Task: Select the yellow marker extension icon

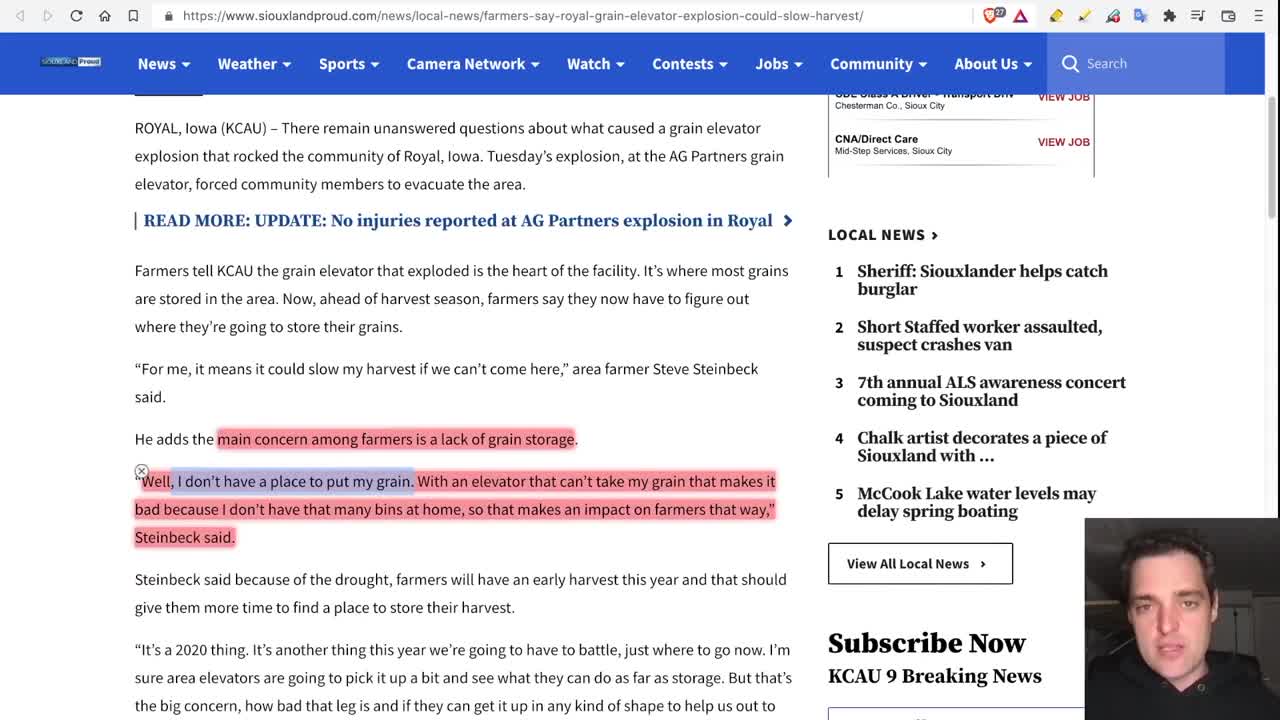Action: pos(1056,16)
